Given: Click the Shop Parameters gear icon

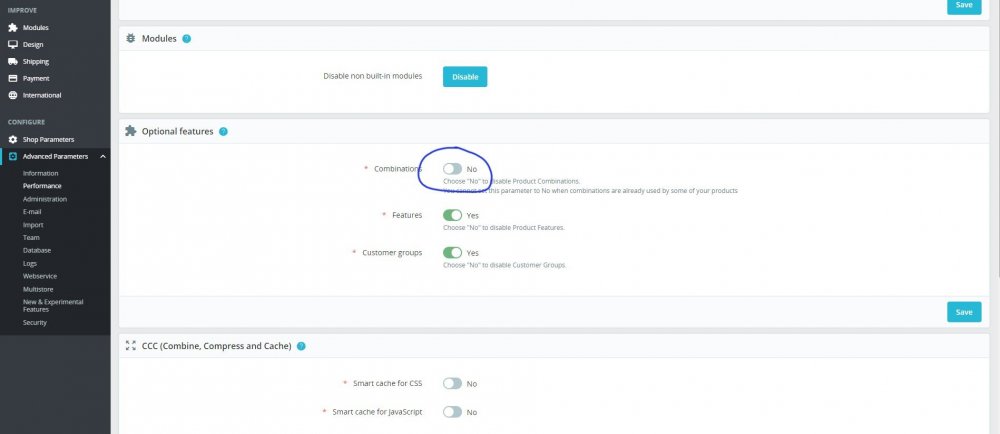Looking at the screenshot, I should coord(13,139).
